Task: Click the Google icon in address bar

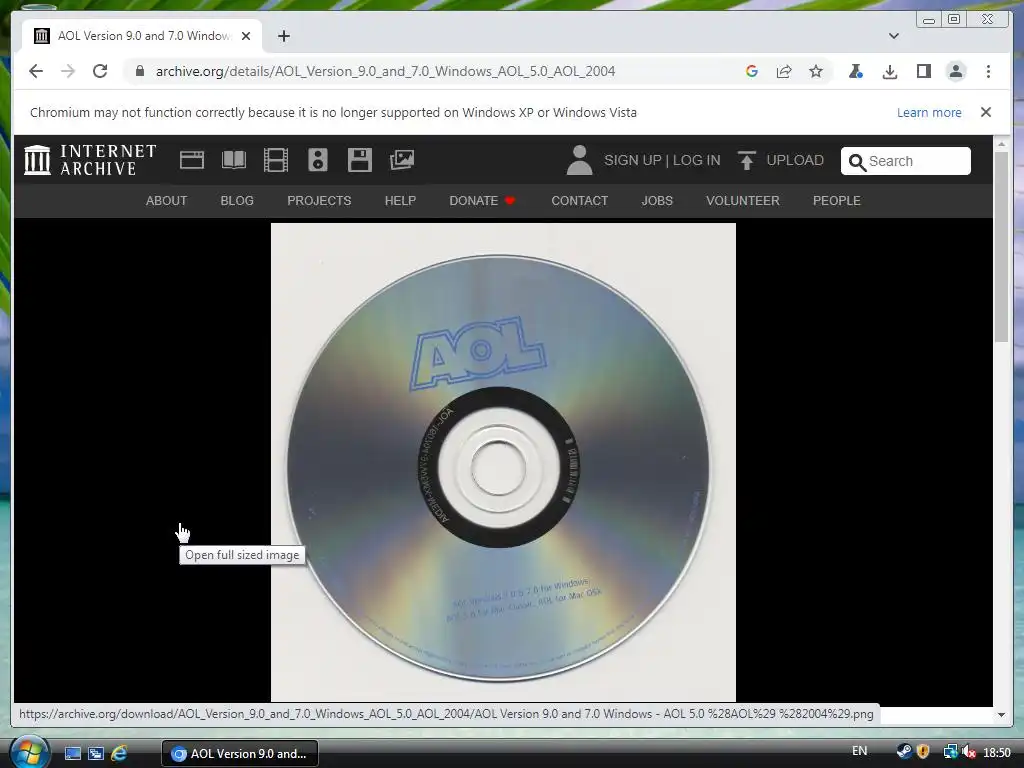Action: click(752, 71)
